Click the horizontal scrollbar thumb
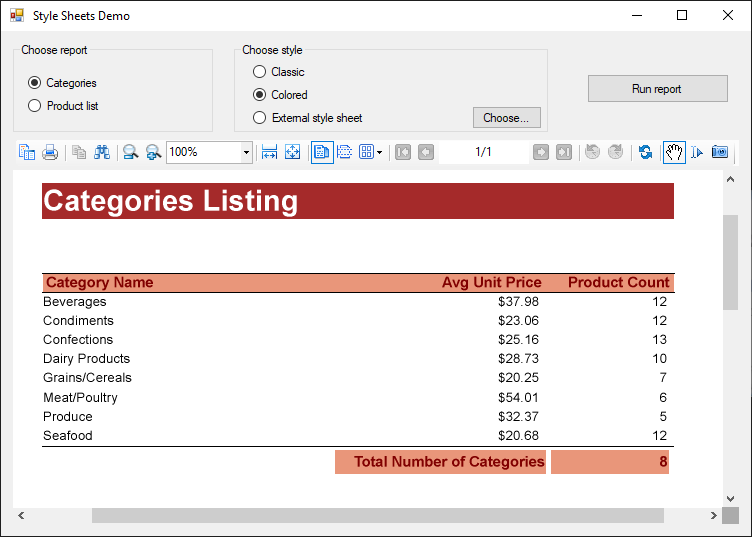This screenshot has height=537, width=752. point(378,515)
